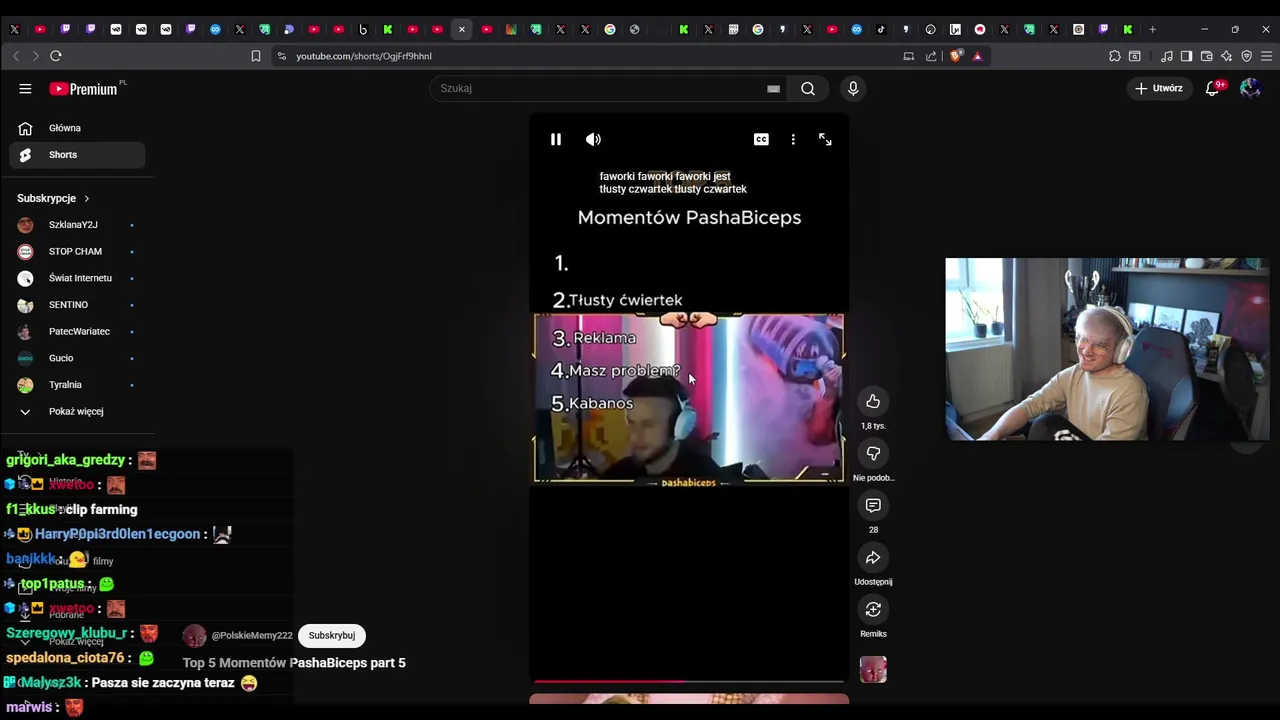Viewport: 1280px width, 720px height.
Task: Open Gucio subscription channel
Action: pyautogui.click(x=77, y=358)
